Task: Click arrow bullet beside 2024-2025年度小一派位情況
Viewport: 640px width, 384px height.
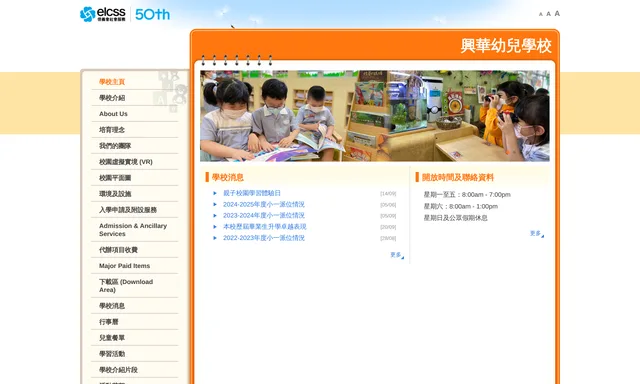Action: click(x=215, y=204)
